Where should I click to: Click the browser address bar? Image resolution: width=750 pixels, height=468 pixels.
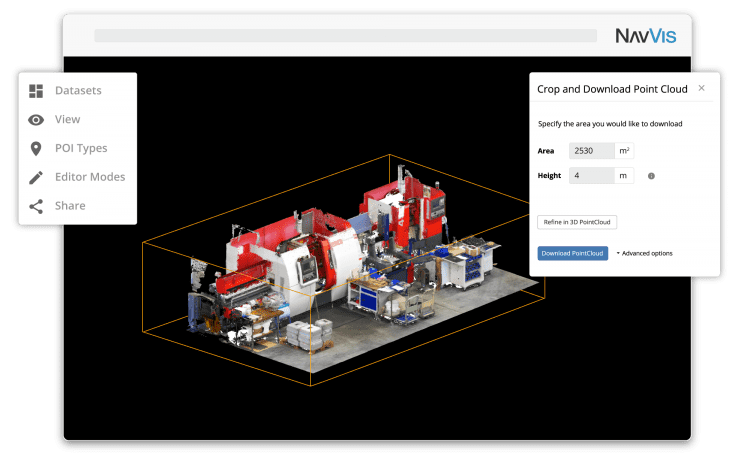click(345, 36)
